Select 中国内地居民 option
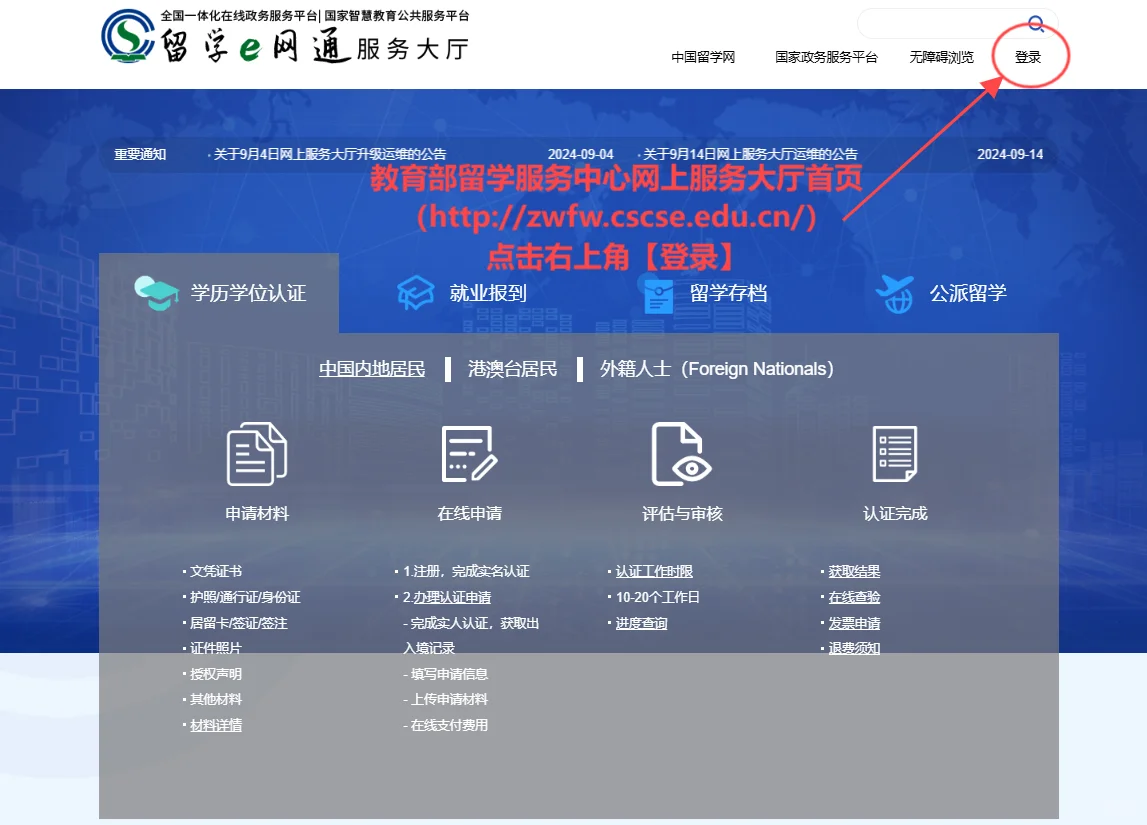1147x825 pixels. click(x=372, y=369)
